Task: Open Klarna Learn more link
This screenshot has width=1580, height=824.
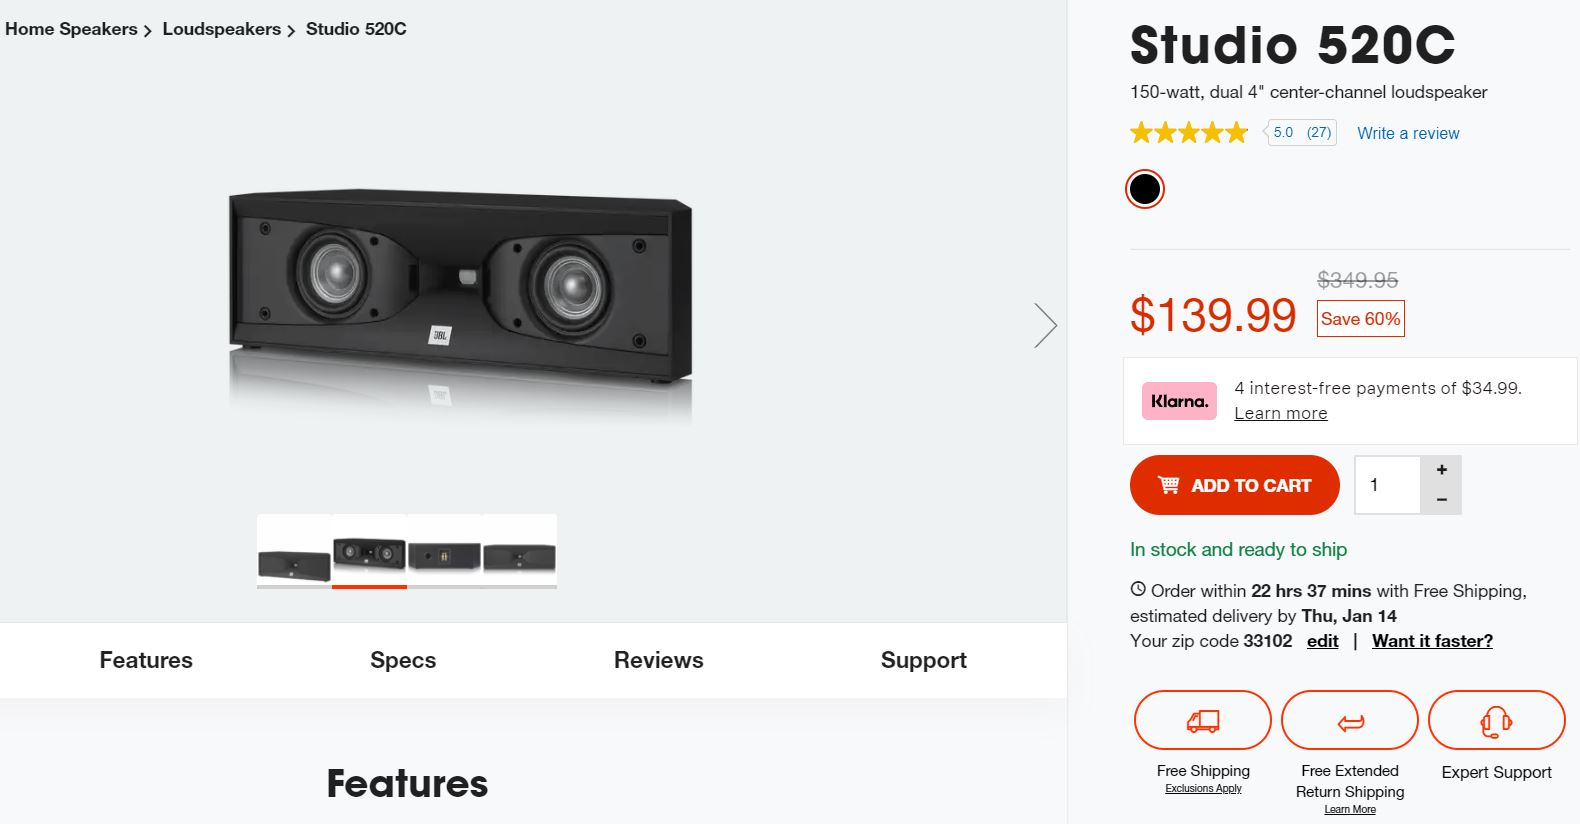Action: pyautogui.click(x=1280, y=413)
